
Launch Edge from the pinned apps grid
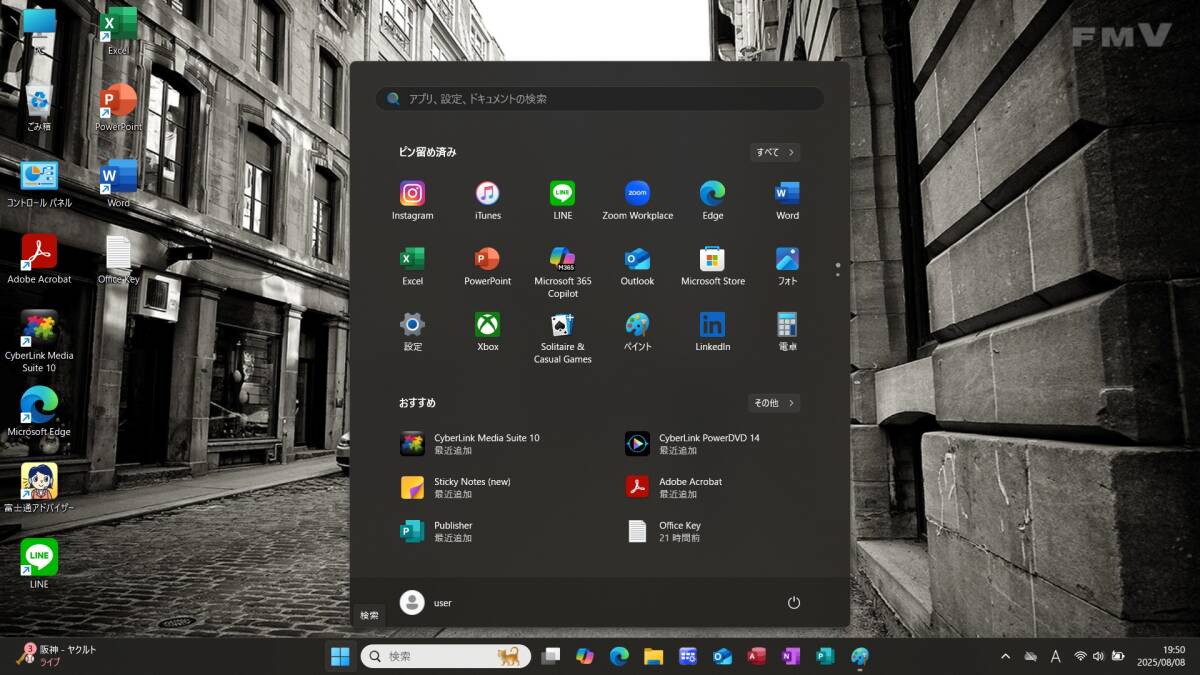pyautogui.click(x=712, y=201)
